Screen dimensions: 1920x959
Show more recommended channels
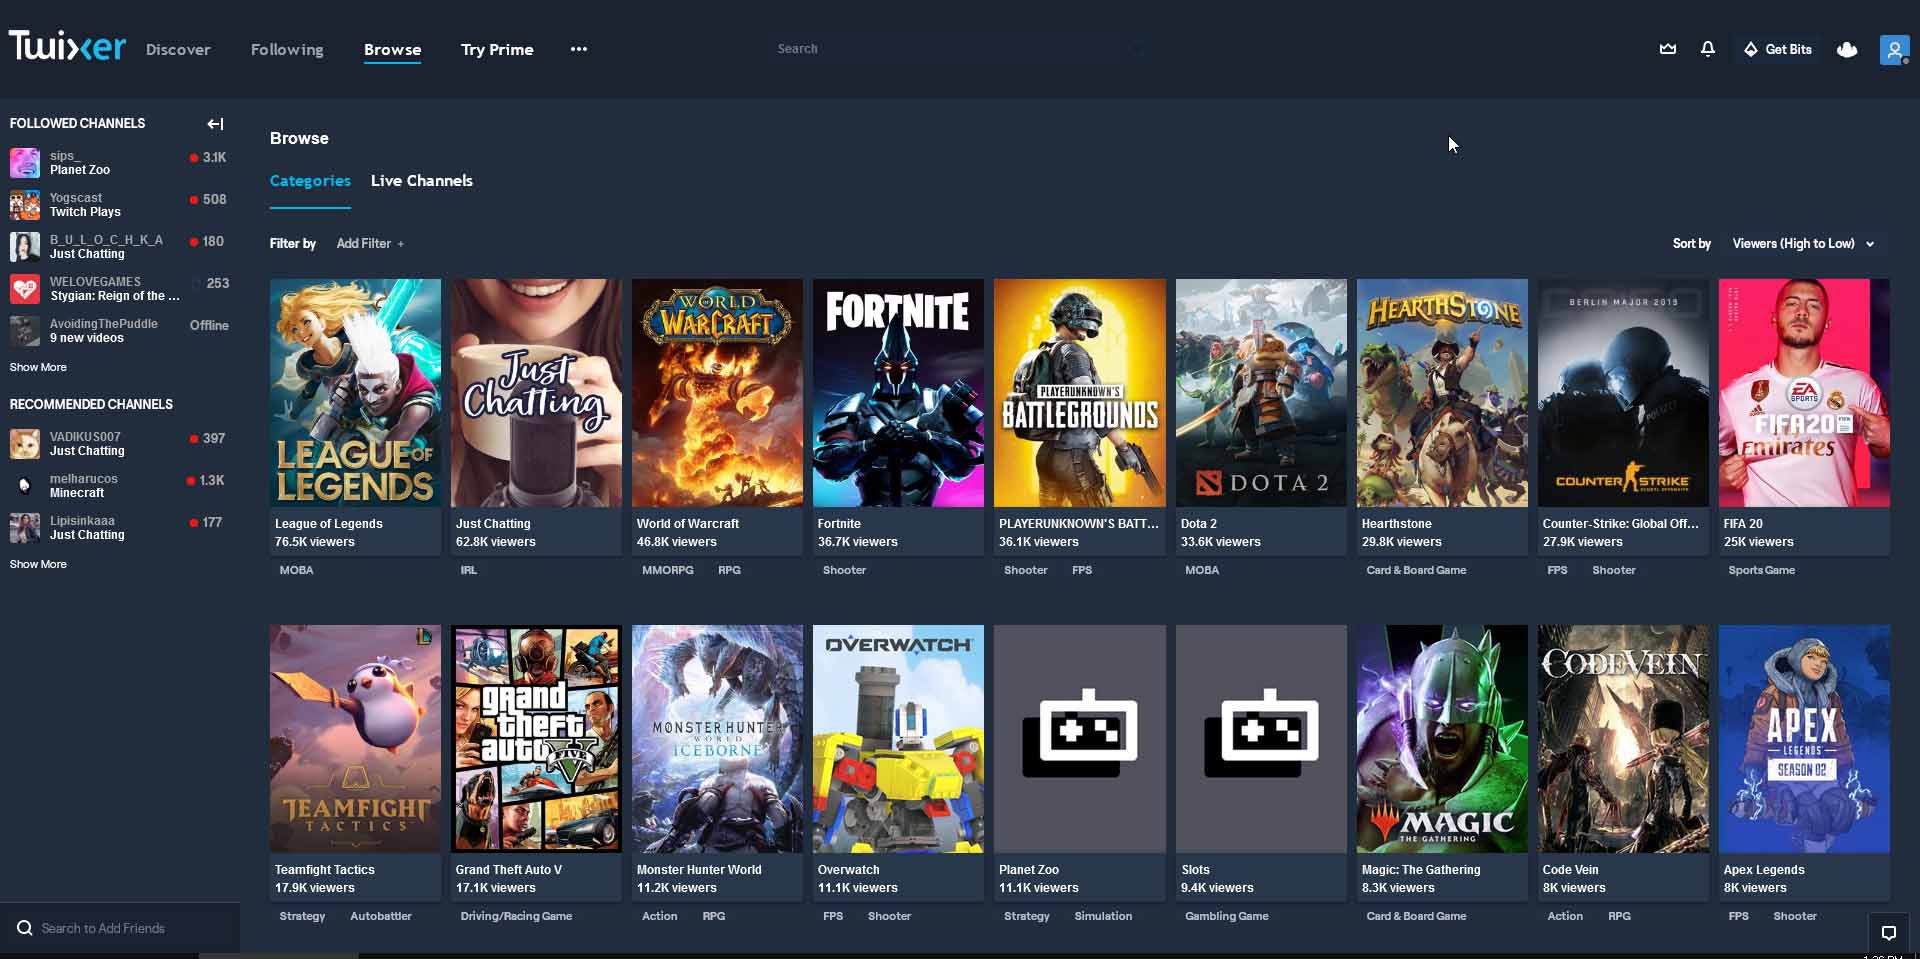tap(38, 564)
